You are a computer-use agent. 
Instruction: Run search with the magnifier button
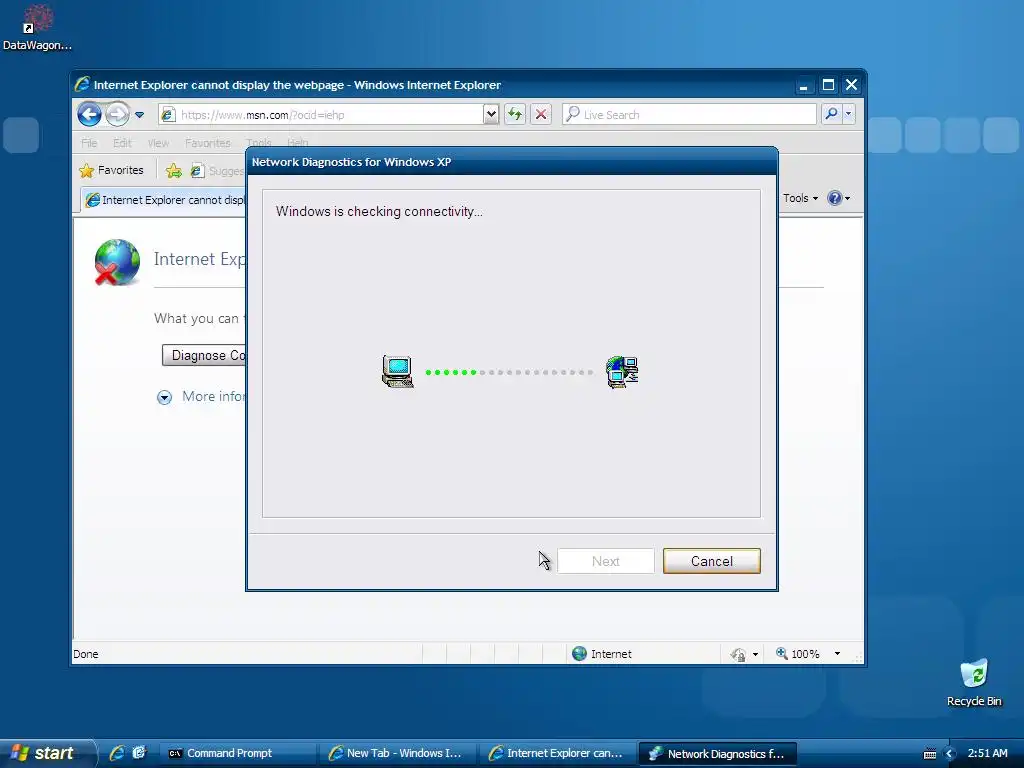point(831,114)
